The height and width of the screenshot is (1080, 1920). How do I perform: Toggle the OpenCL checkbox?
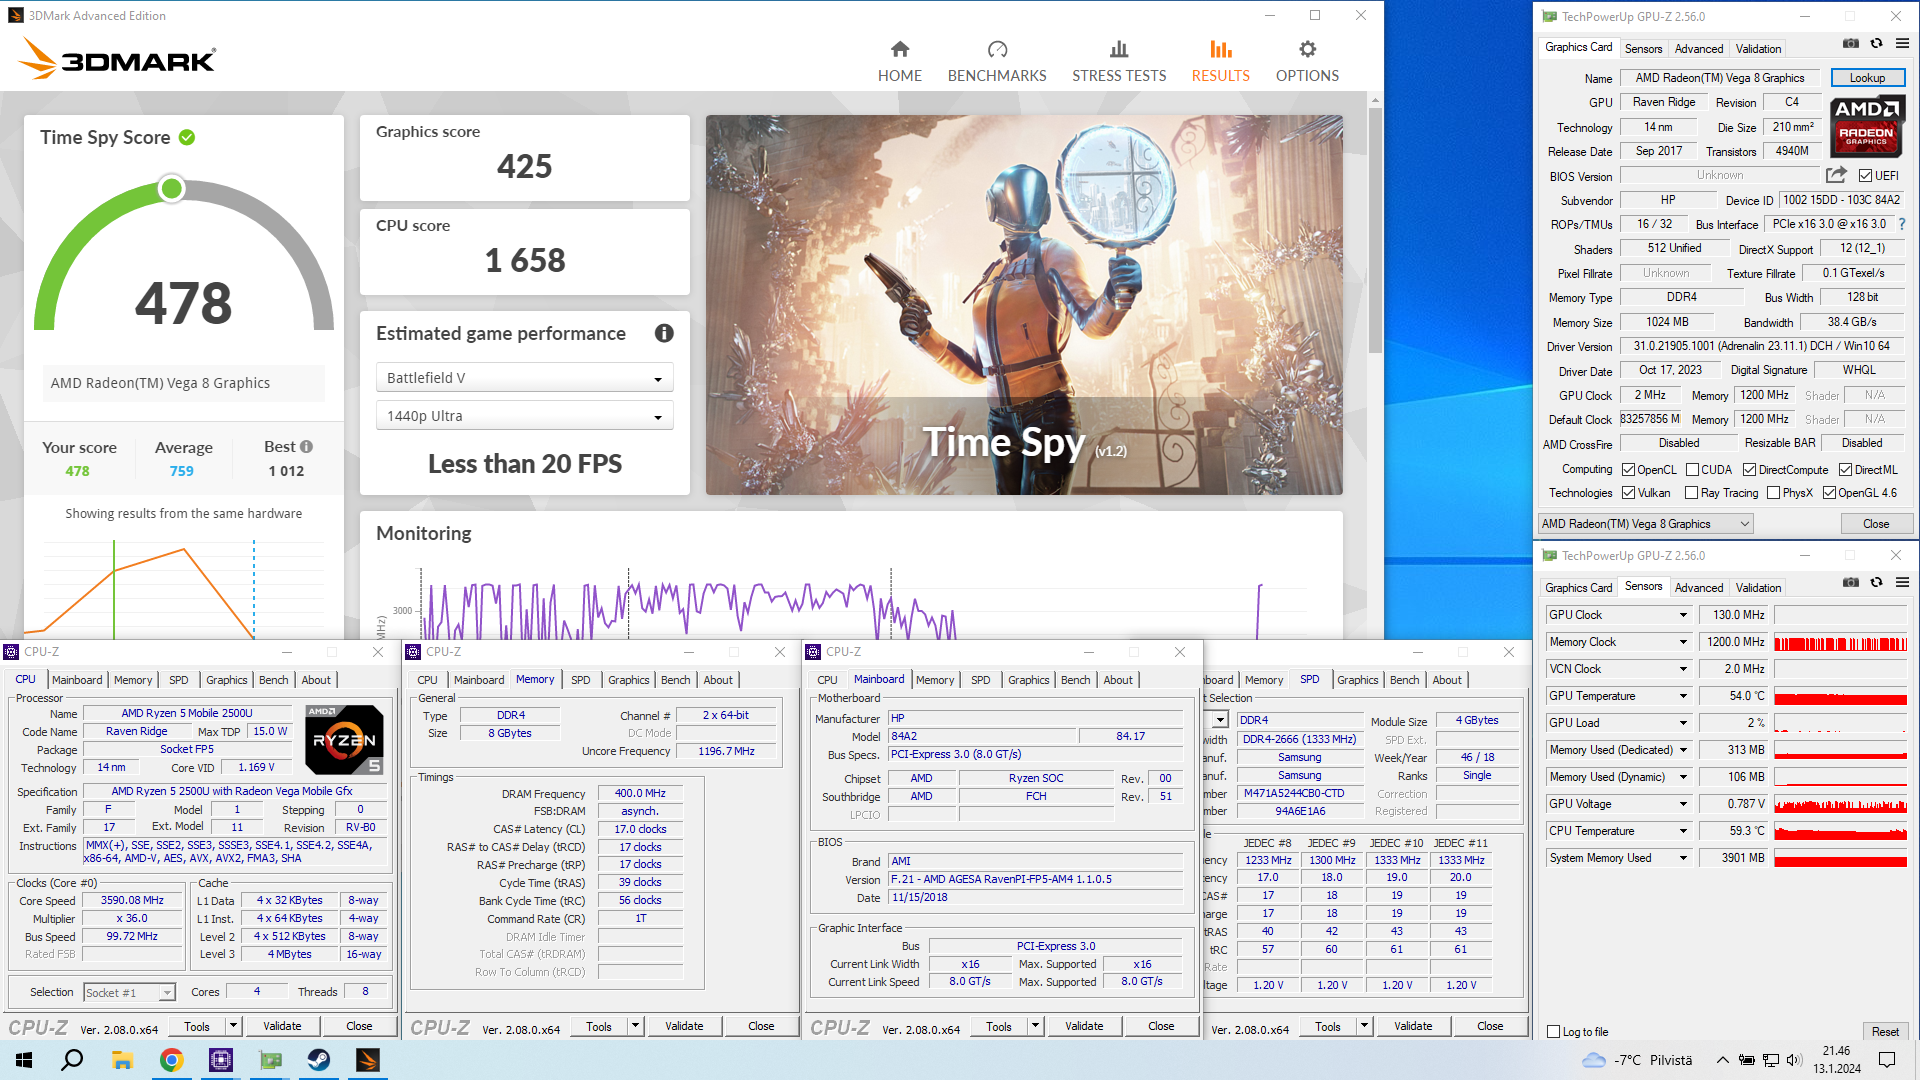[x=1628, y=470]
